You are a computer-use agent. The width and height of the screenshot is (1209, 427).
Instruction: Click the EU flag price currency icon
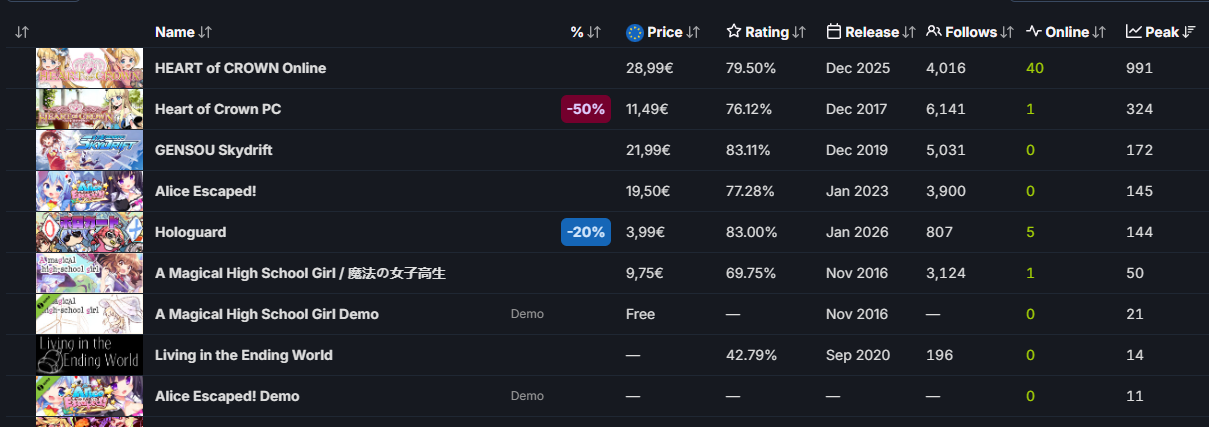tap(634, 32)
